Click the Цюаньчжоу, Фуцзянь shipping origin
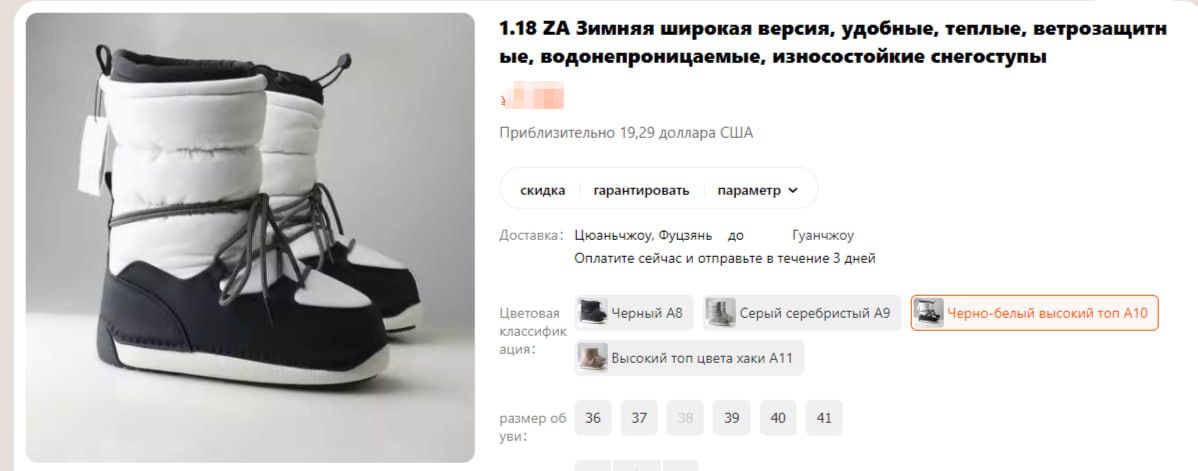The height and width of the screenshot is (471, 1198). 643,236
